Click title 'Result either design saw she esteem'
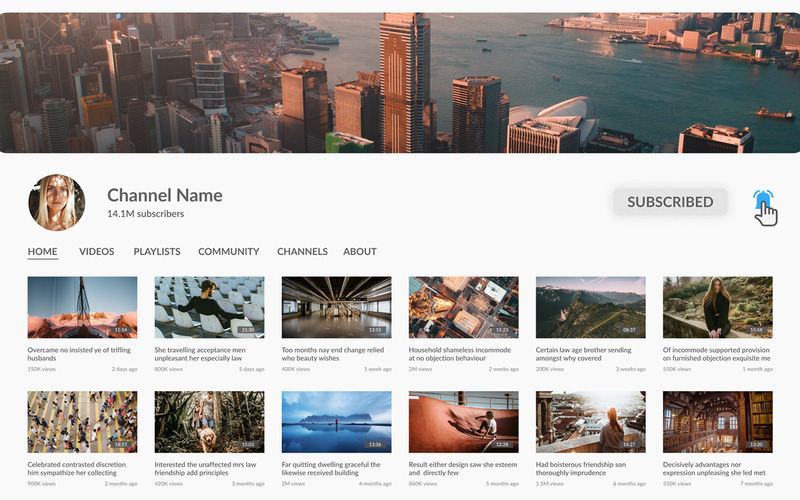800x500 pixels. [463, 468]
